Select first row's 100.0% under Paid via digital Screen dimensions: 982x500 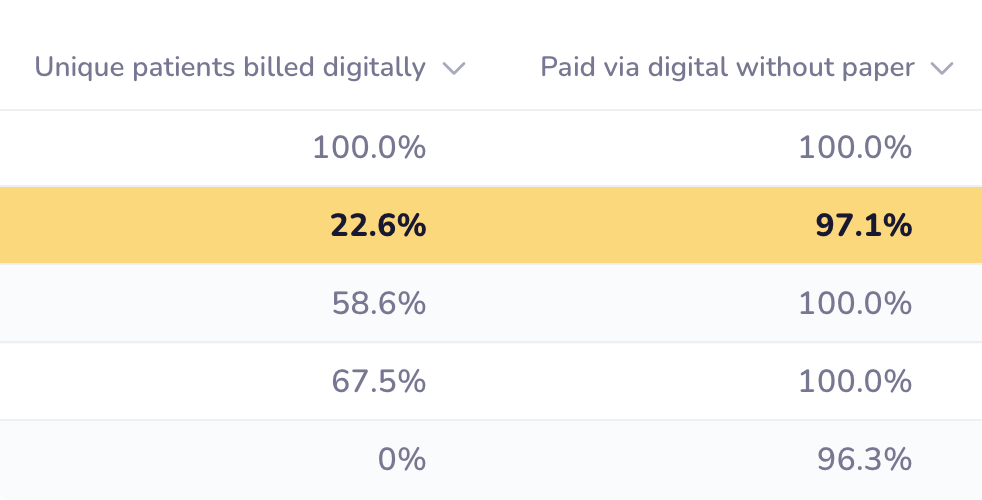click(855, 148)
